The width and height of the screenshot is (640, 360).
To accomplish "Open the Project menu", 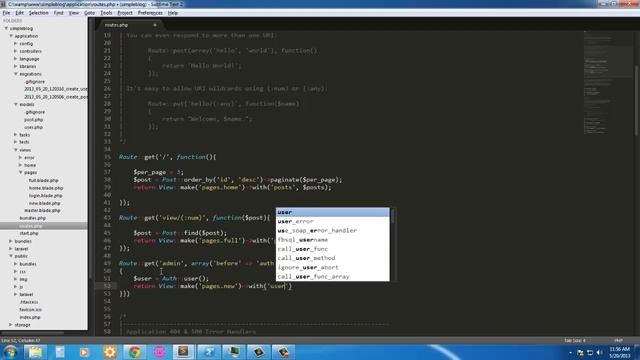I will tap(125, 13).
